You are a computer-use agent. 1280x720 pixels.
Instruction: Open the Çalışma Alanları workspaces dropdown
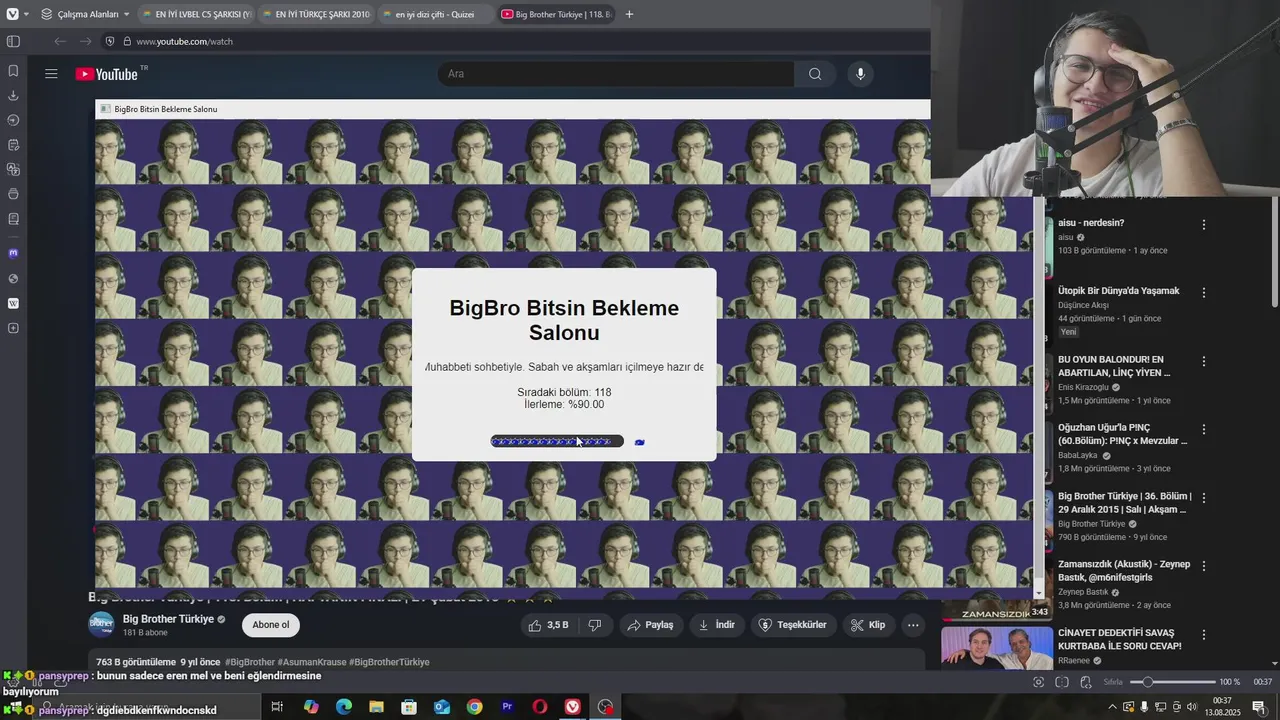coord(86,14)
